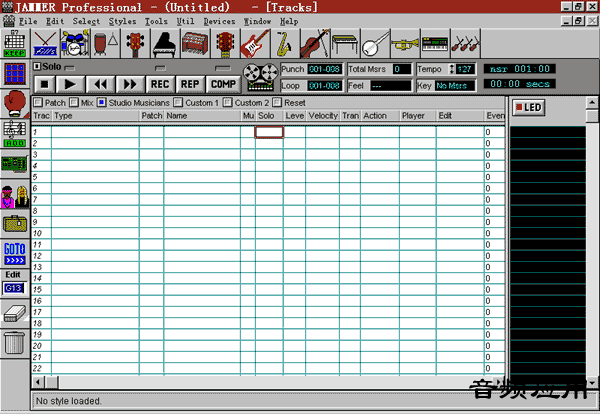Open the Select menu

point(86,21)
